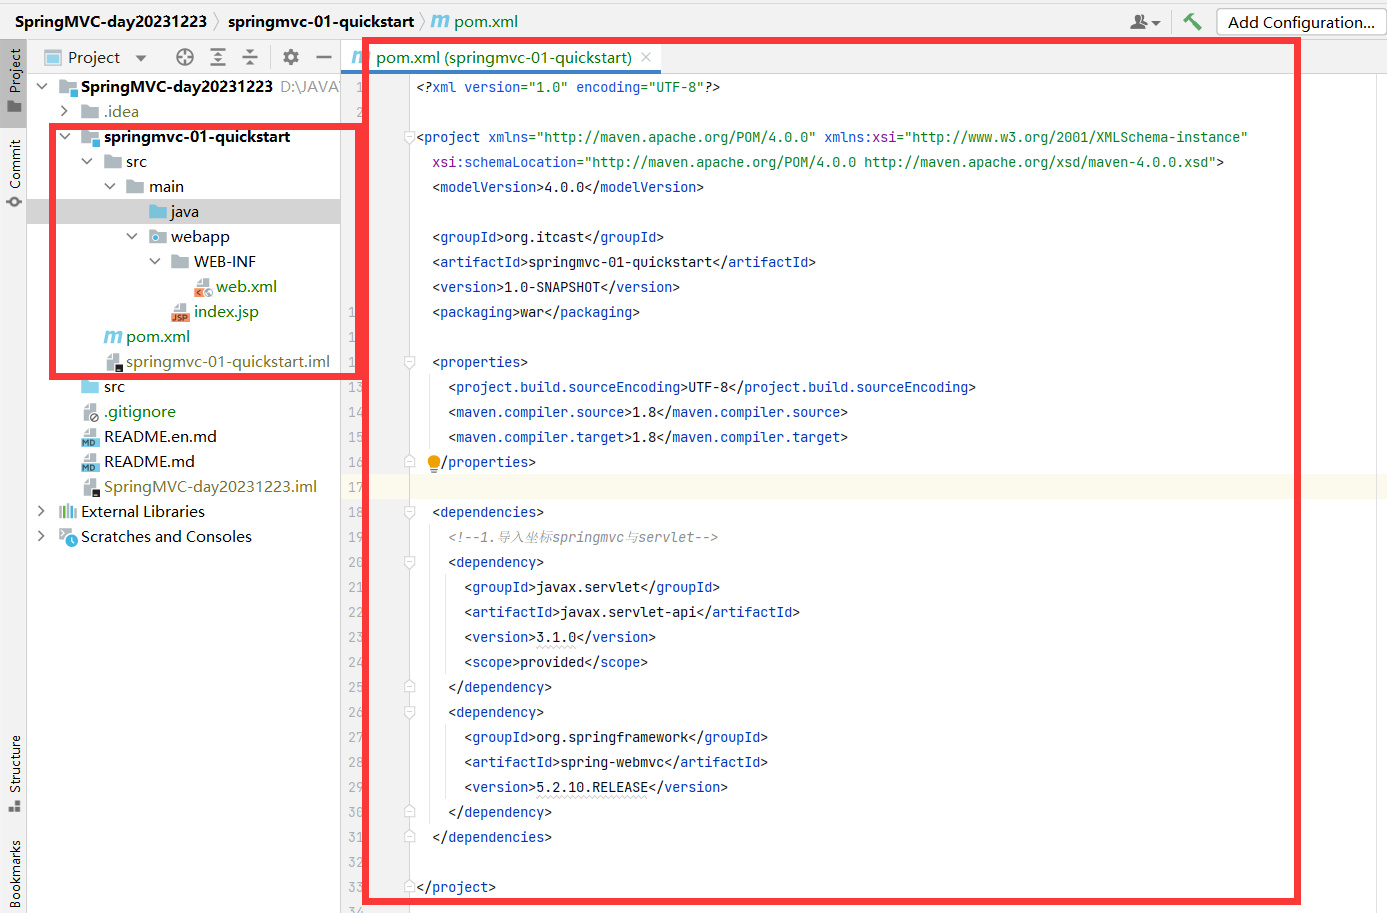1387x913 pixels.
Task: Select the pom.xml (springmvc-01-quickstart) editor tab
Action: (x=503, y=58)
